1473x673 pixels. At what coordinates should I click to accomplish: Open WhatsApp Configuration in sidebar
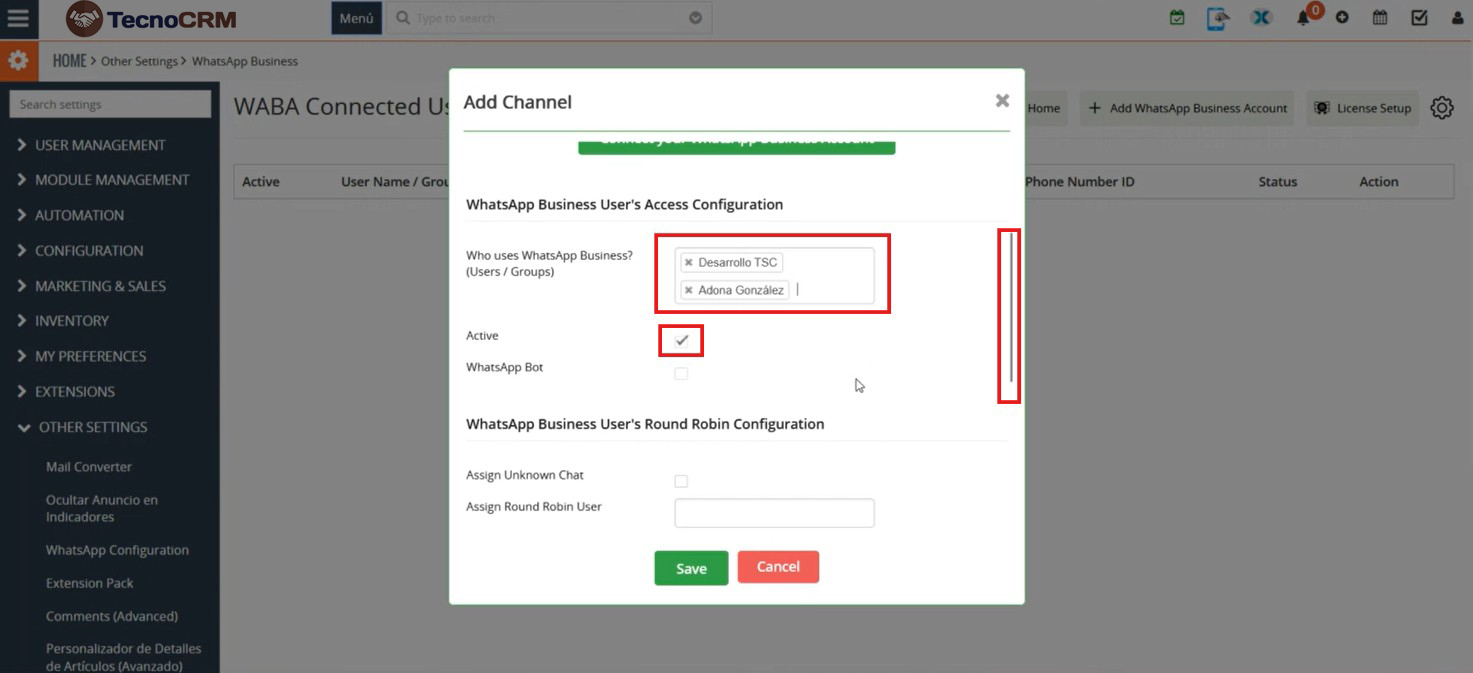coord(117,550)
